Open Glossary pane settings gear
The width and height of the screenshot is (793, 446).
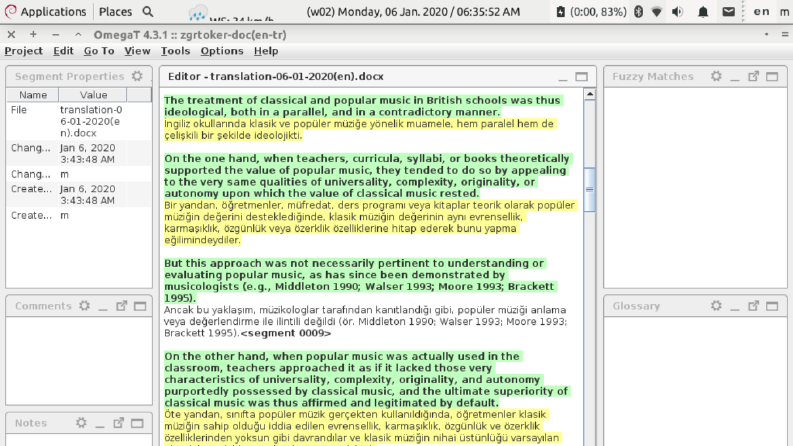(x=716, y=306)
